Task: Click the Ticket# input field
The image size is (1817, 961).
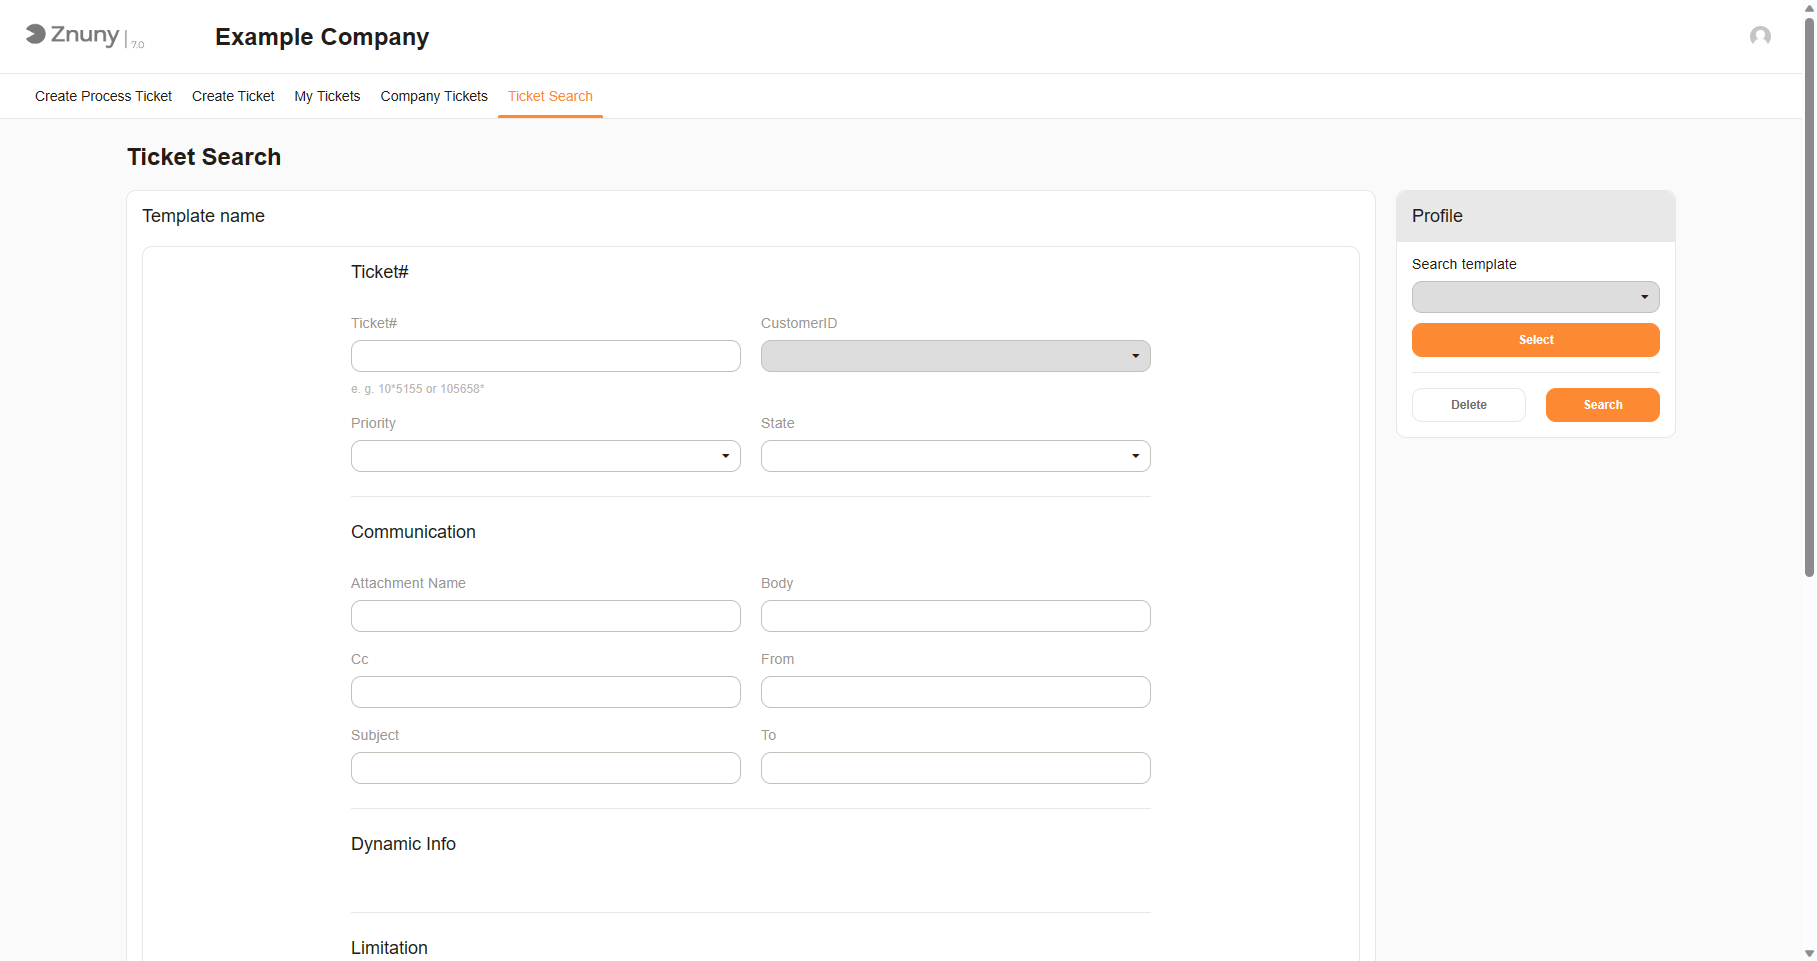Action: pos(545,355)
